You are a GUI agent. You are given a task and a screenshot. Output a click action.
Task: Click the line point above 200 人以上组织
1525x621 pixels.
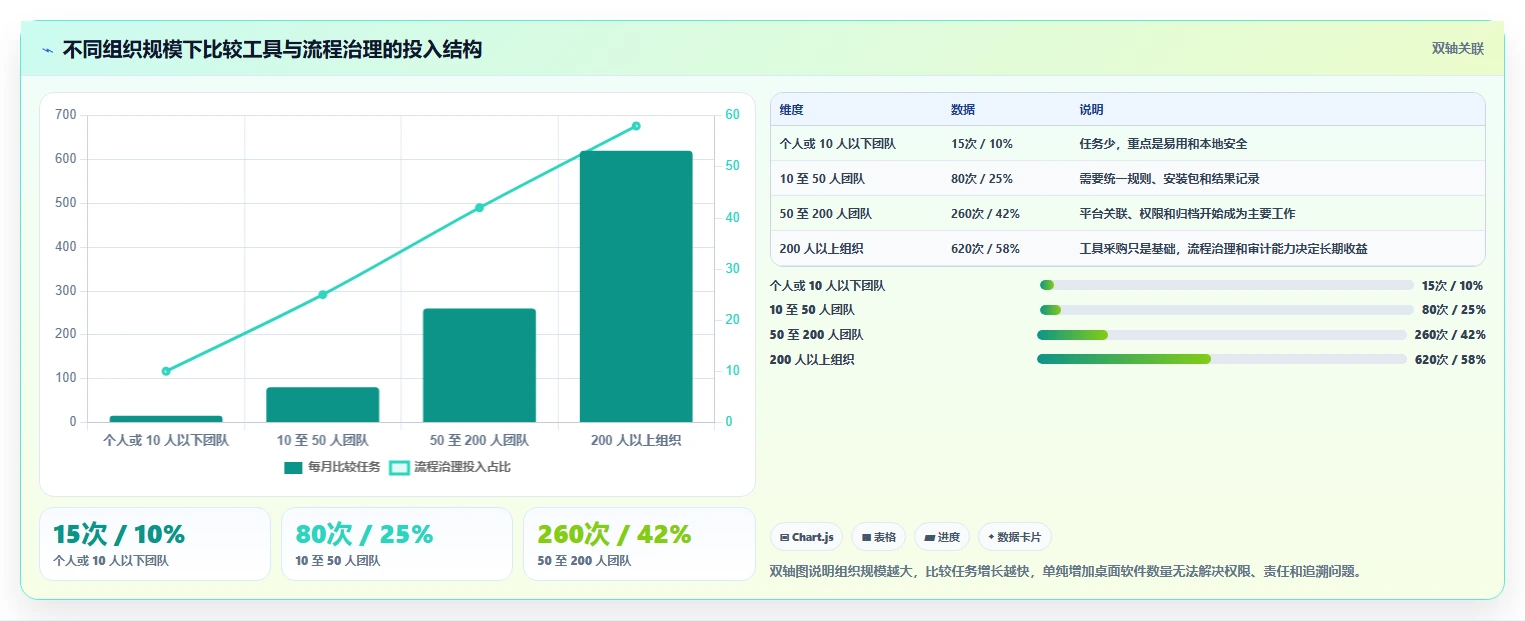(636, 126)
